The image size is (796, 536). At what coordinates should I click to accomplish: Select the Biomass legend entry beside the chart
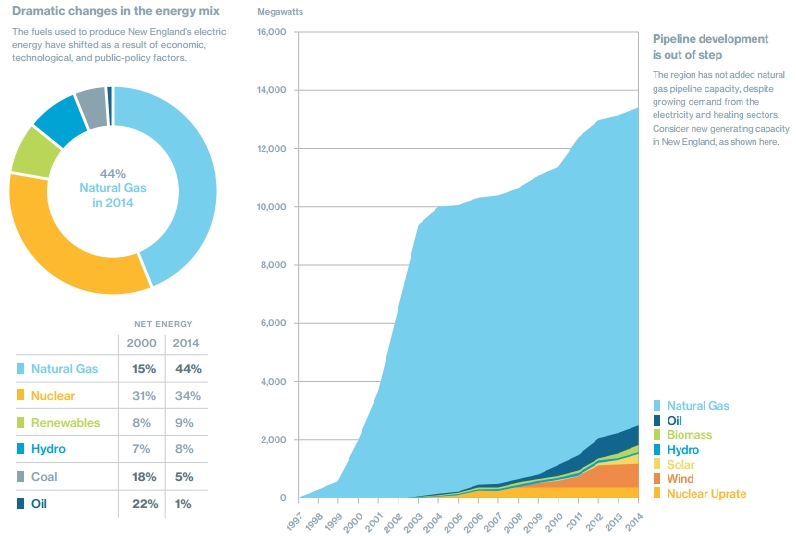[x=683, y=435]
